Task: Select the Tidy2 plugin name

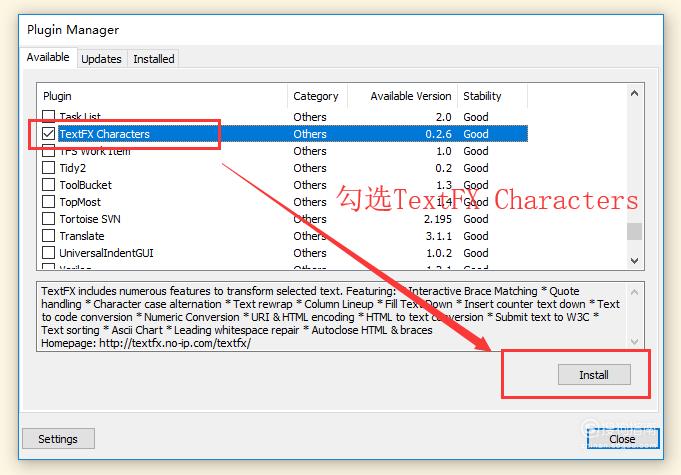Action: (73, 168)
